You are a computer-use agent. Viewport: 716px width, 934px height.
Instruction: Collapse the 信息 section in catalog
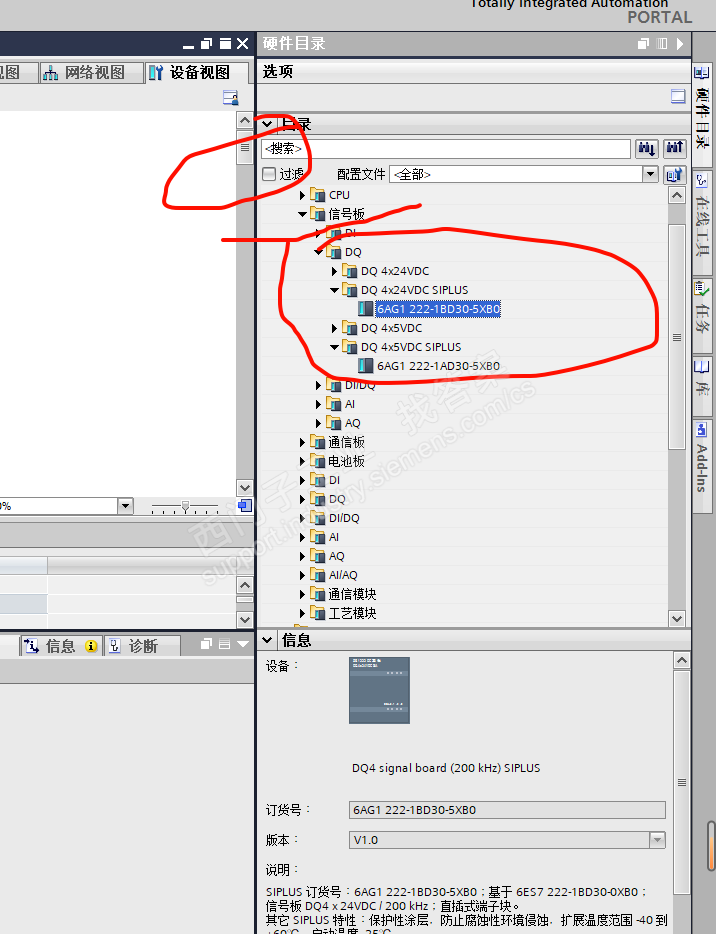point(267,640)
